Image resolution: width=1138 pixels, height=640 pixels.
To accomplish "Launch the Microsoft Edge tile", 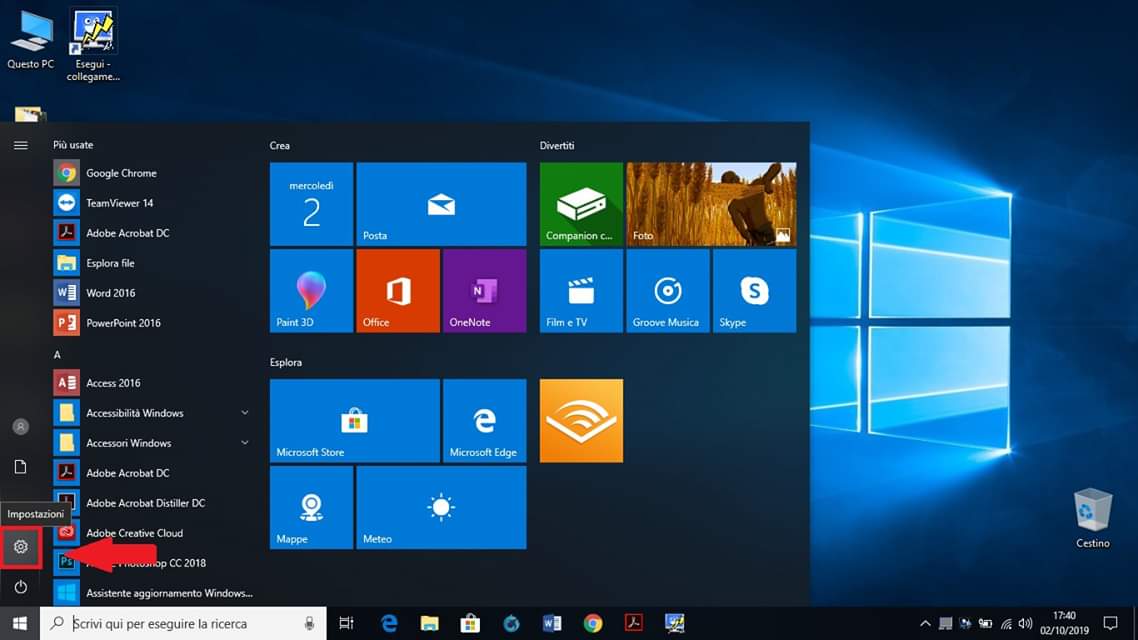I will click(x=485, y=421).
